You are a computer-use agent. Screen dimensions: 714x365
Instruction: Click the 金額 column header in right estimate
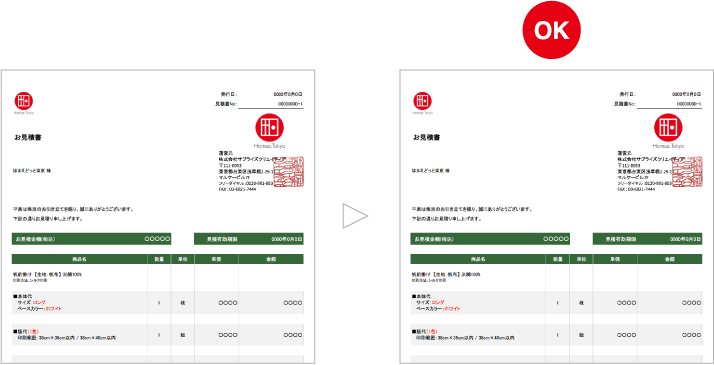670,259
